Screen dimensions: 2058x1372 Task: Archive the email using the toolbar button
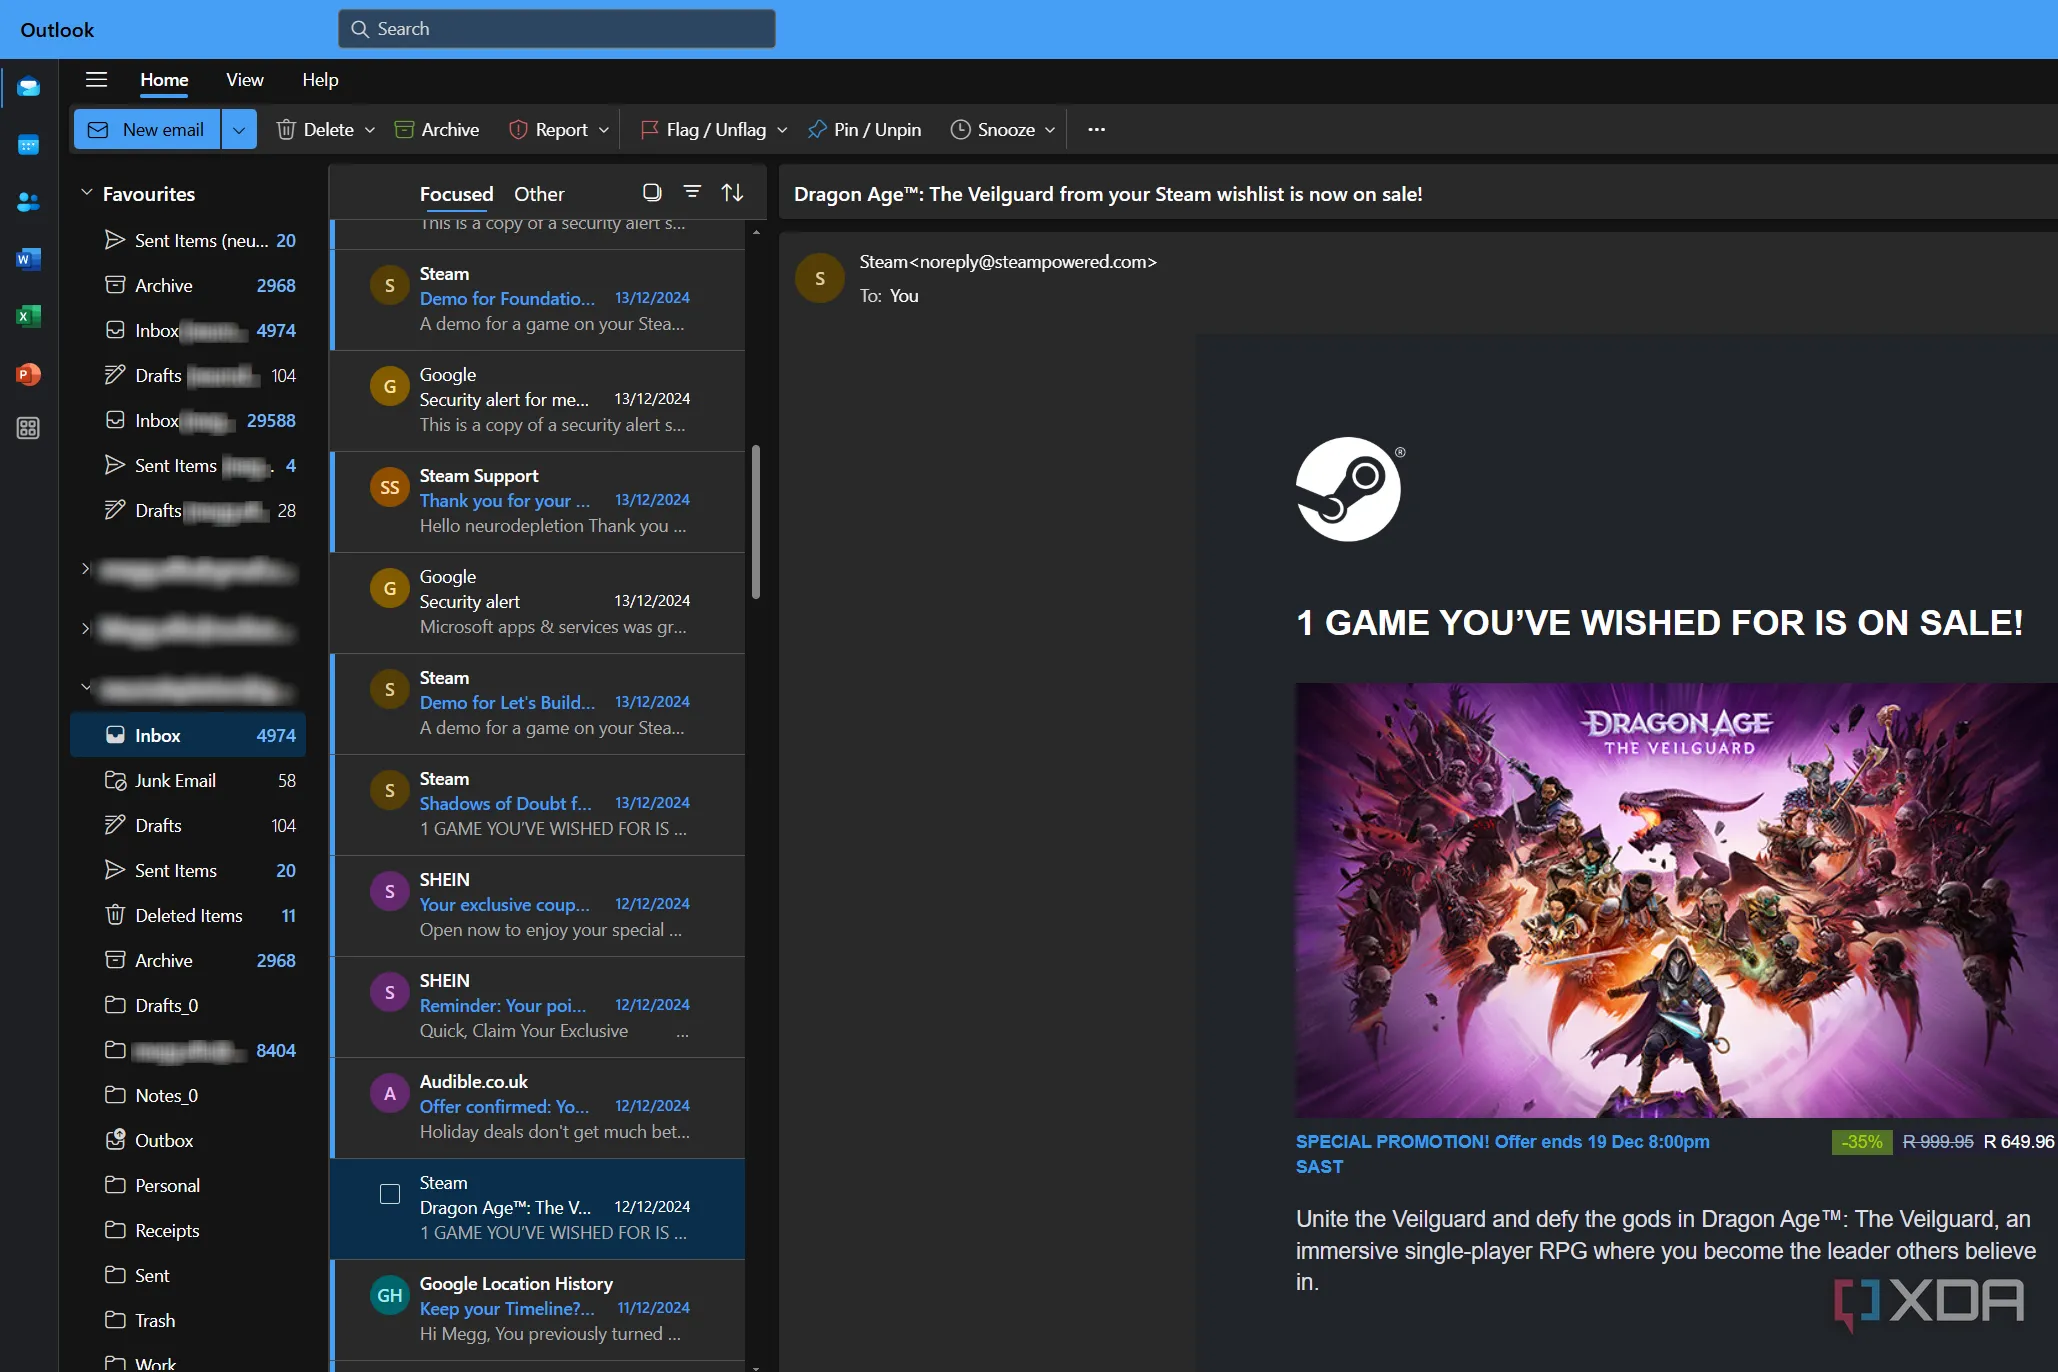437,129
